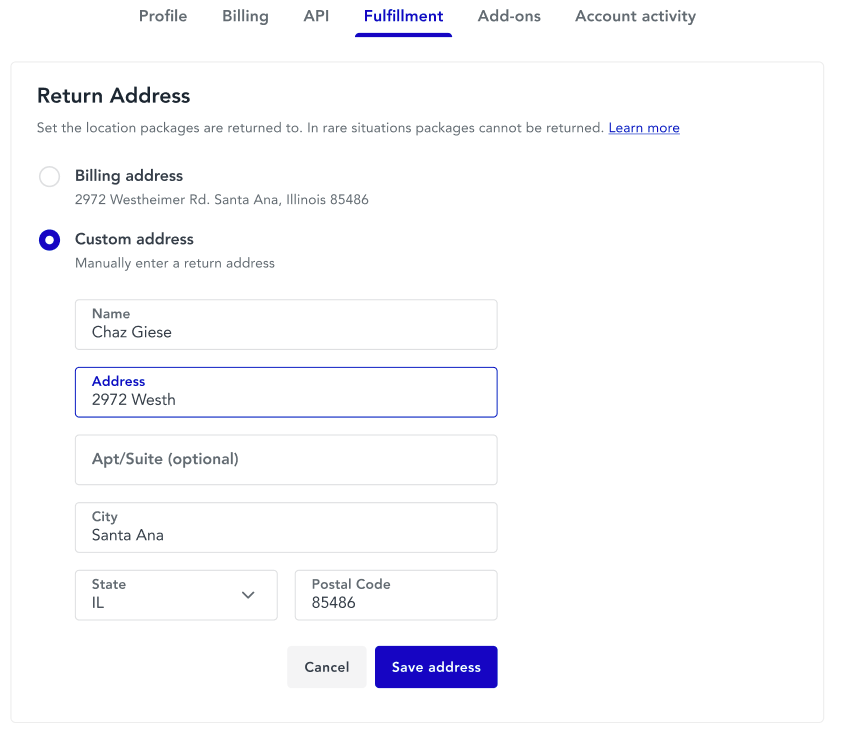
Task: Select the Fulfillment tab
Action: coord(403,16)
